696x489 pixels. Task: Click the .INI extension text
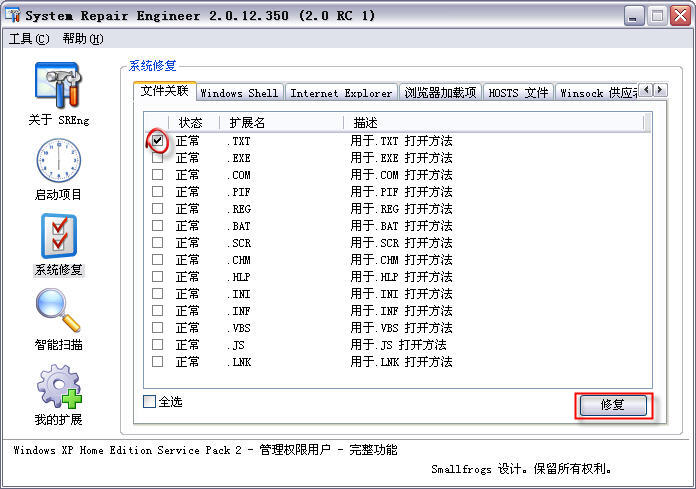tap(239, 294)
